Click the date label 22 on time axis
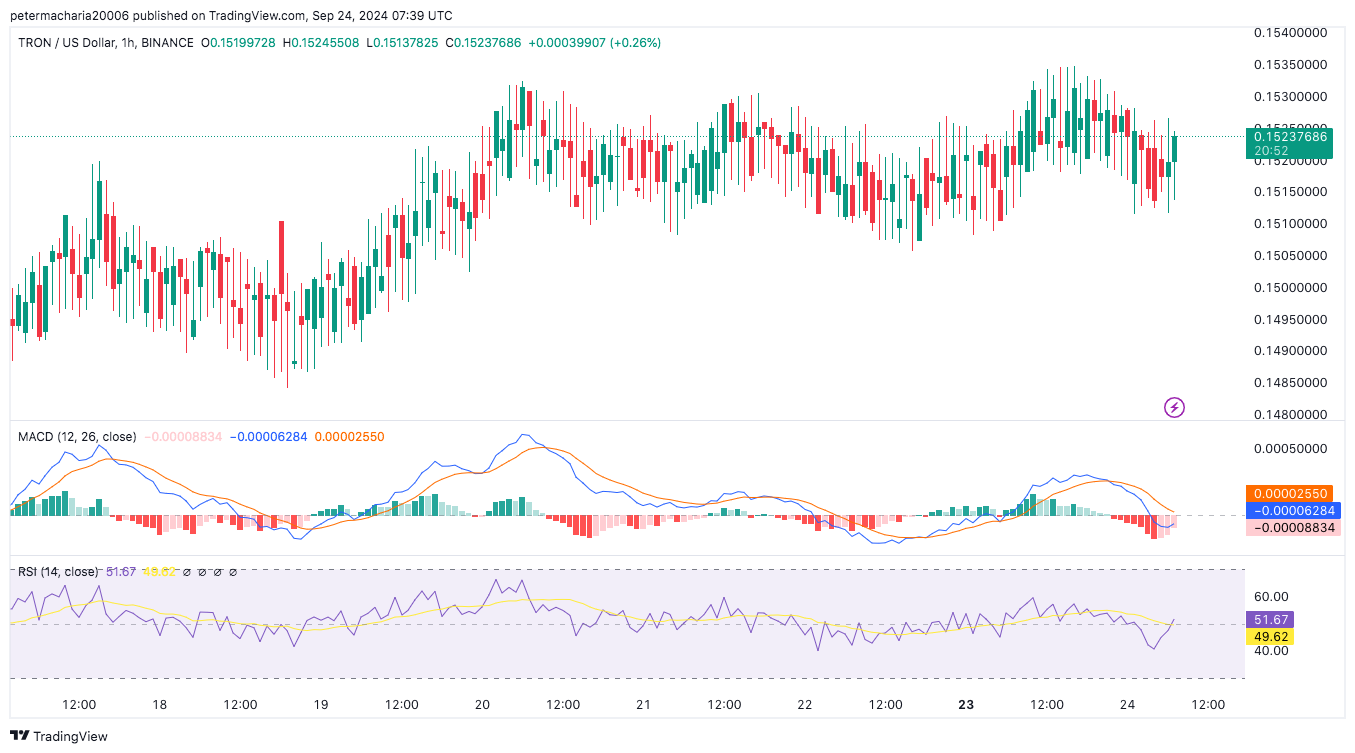 click(805, 705)
